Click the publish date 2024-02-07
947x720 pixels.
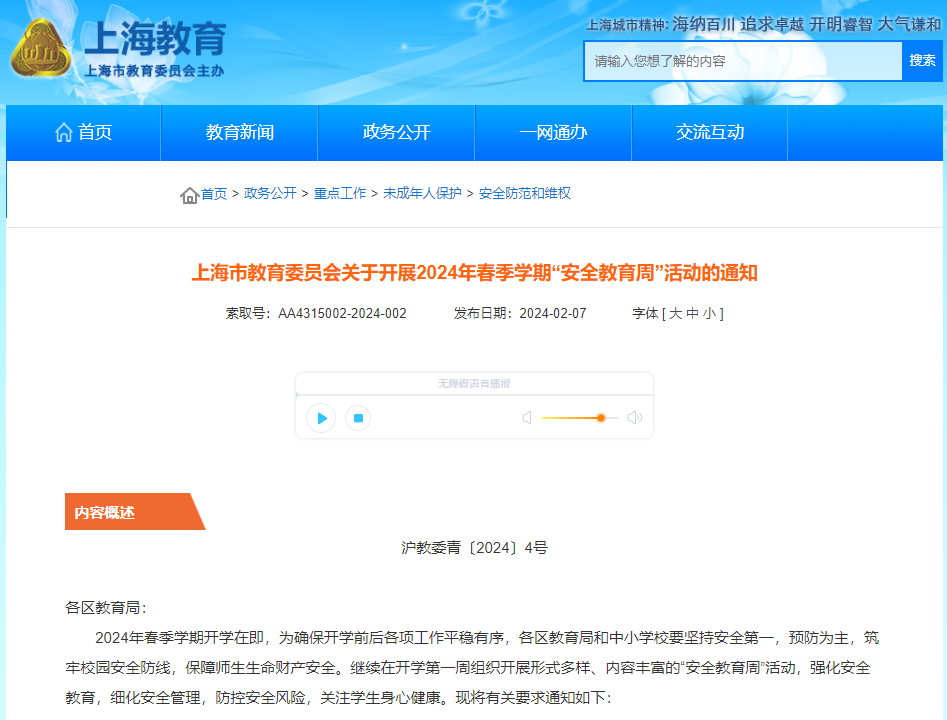(x=553, y=313)
